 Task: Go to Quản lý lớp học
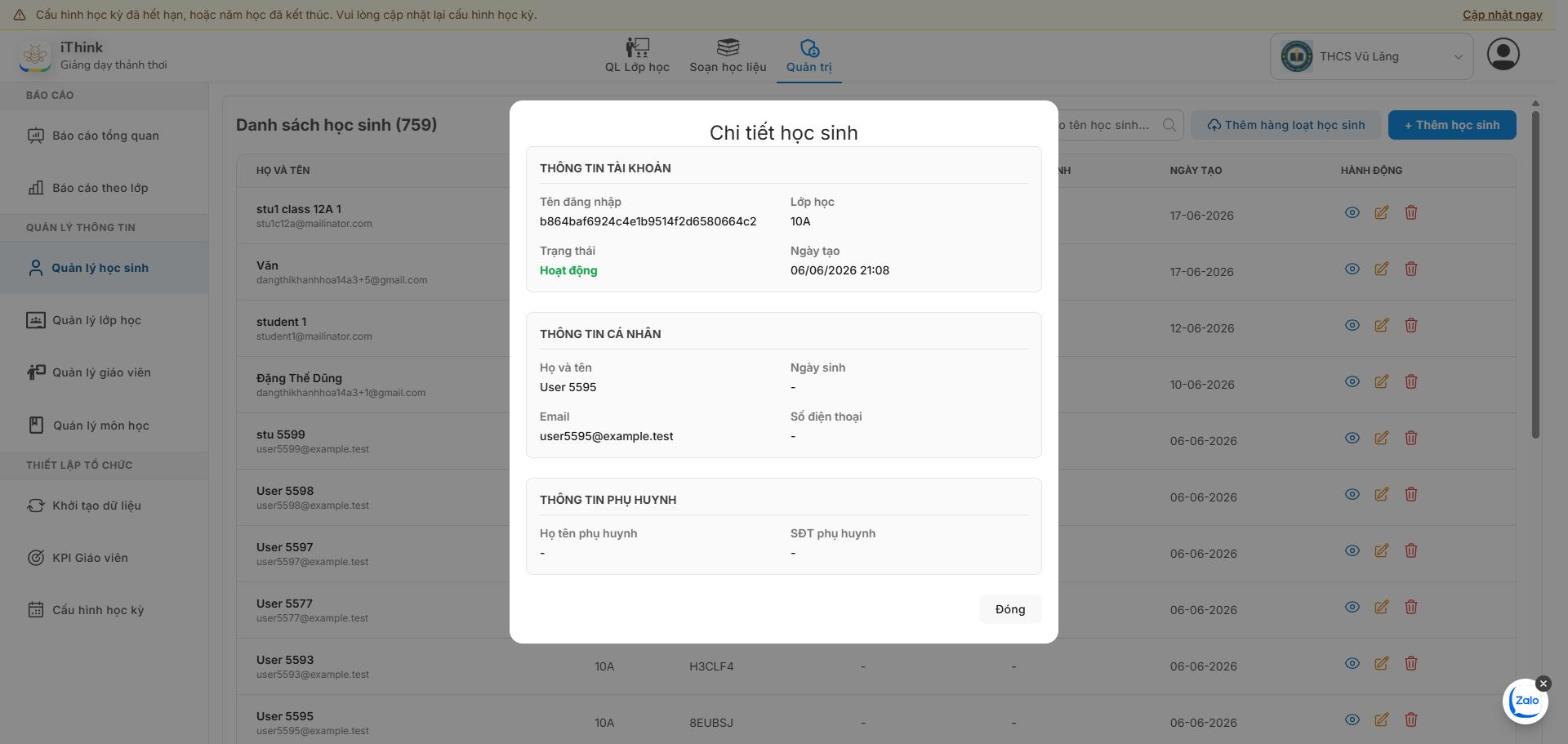[104, 320]
